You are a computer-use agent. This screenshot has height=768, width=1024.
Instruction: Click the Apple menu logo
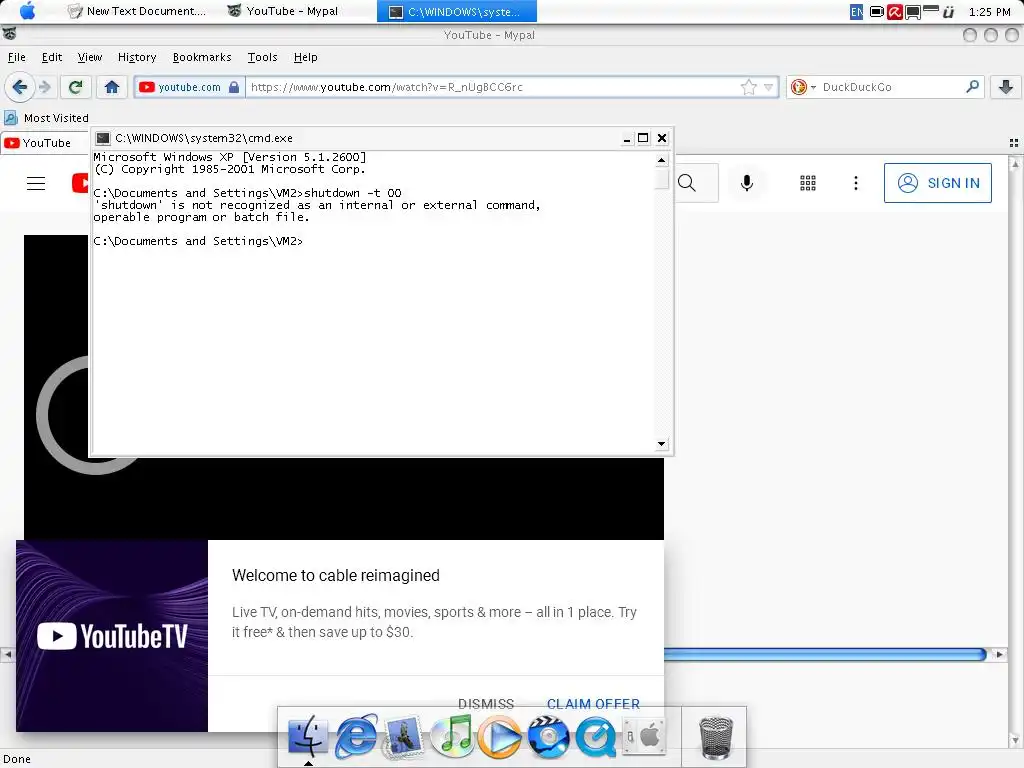coord(27,10)
